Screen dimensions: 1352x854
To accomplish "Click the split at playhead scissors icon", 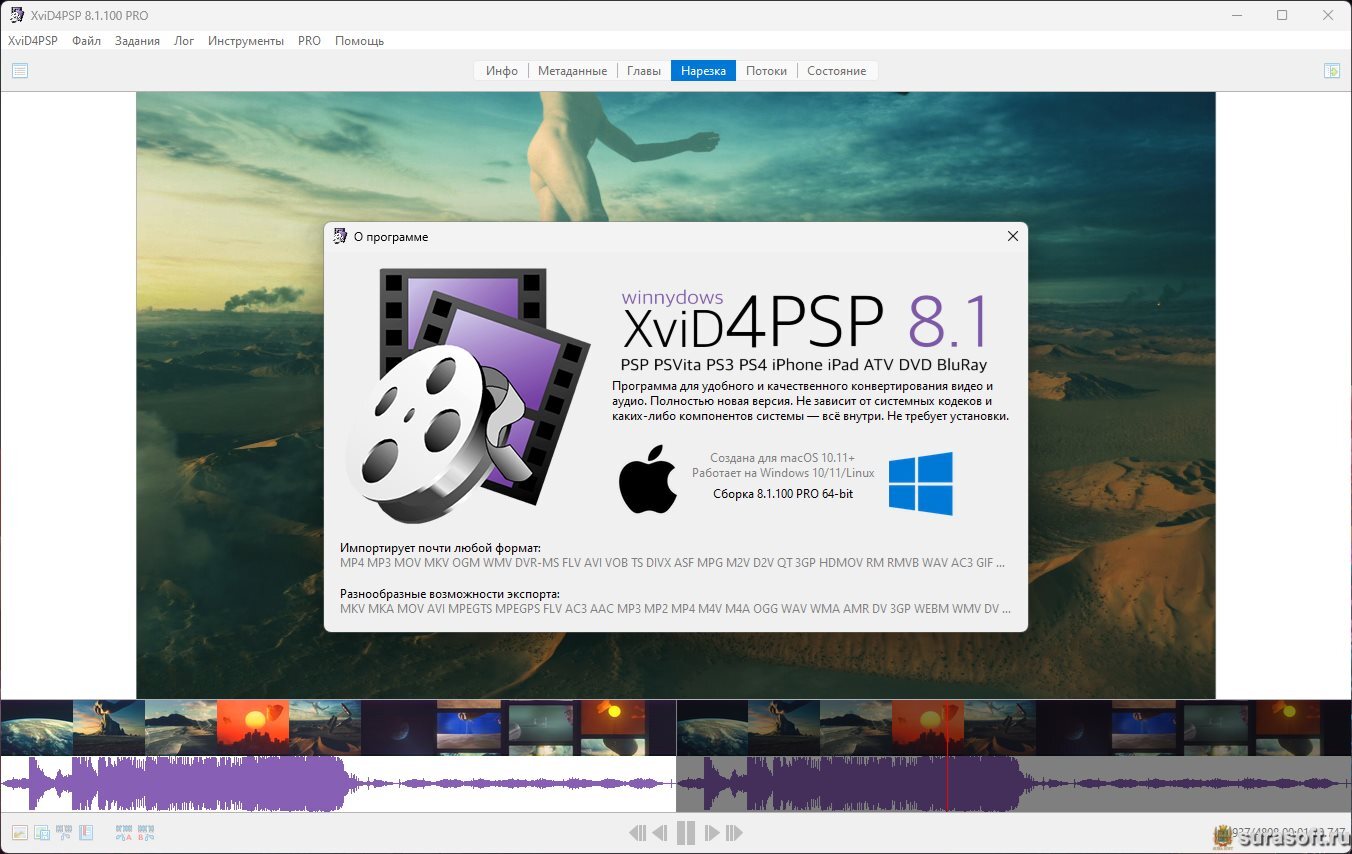I will pos(64,832).
